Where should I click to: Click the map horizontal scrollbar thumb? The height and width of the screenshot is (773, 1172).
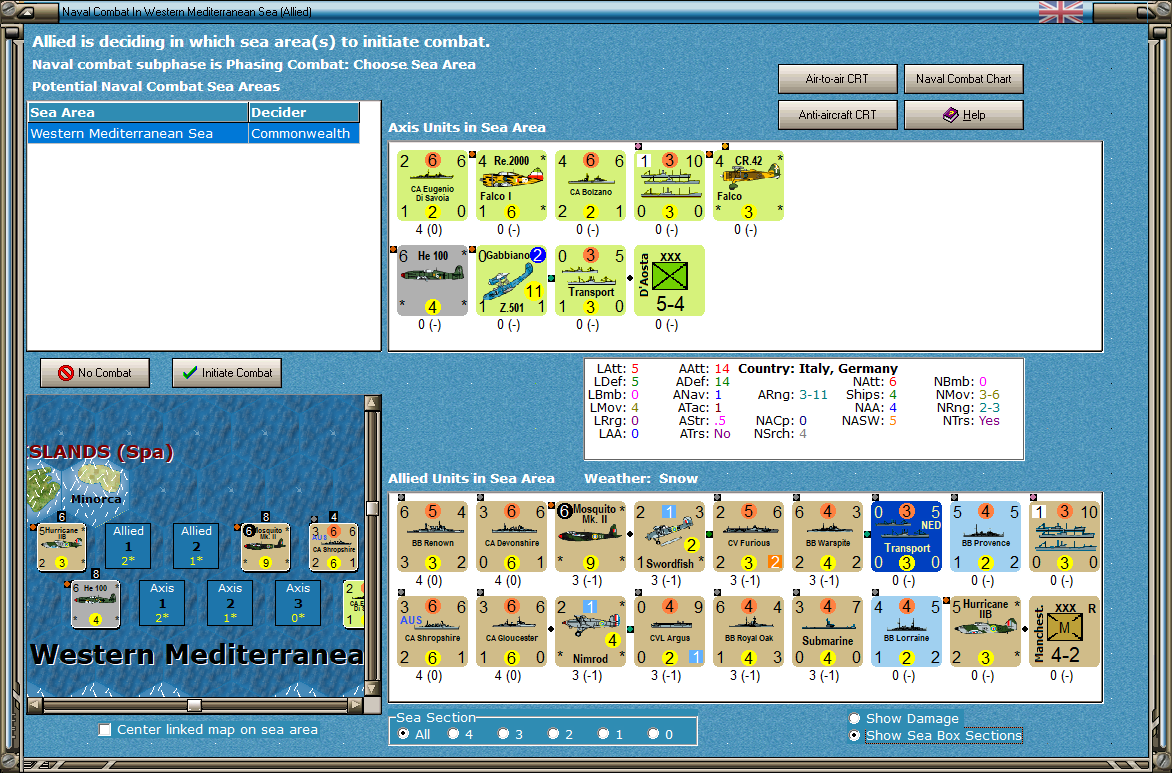pyautogui.click(x=194, y=705)
